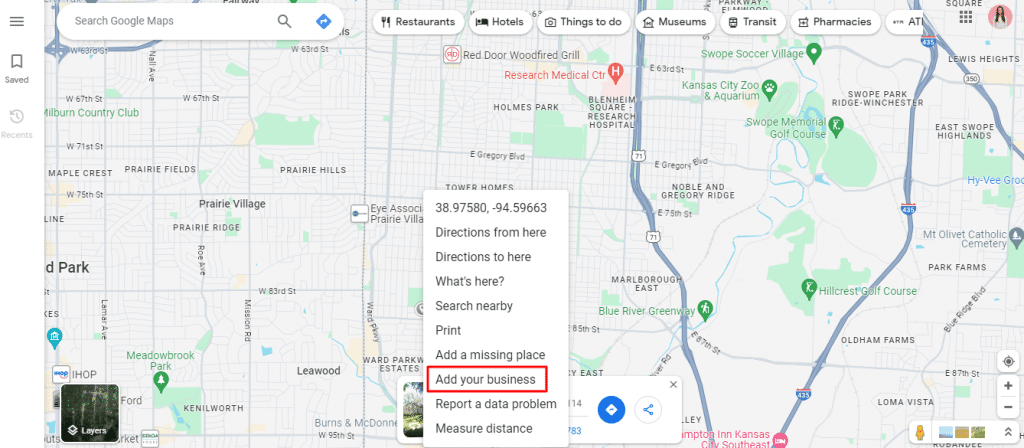Image resolution: width=1024 pixels, height=448 pixels.
Task: Zoom out with the minus button
Action: pyautogui.click(x=1008, y=407)
